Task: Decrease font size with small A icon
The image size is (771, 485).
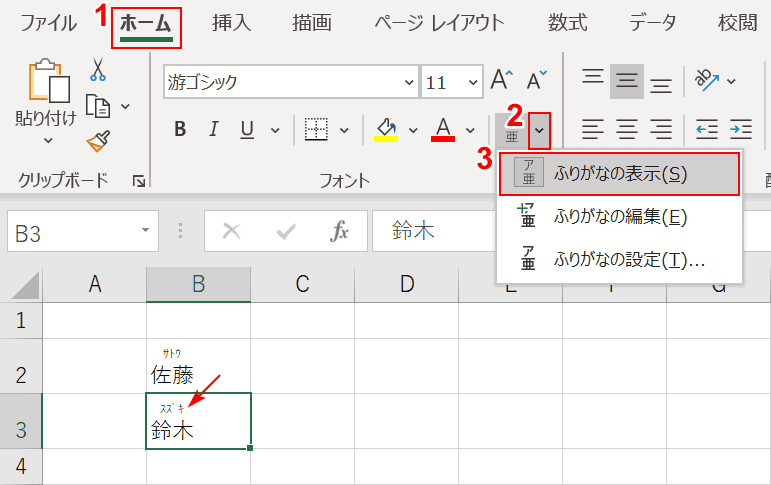Action: pyautogui.click(x=536, y=80)
